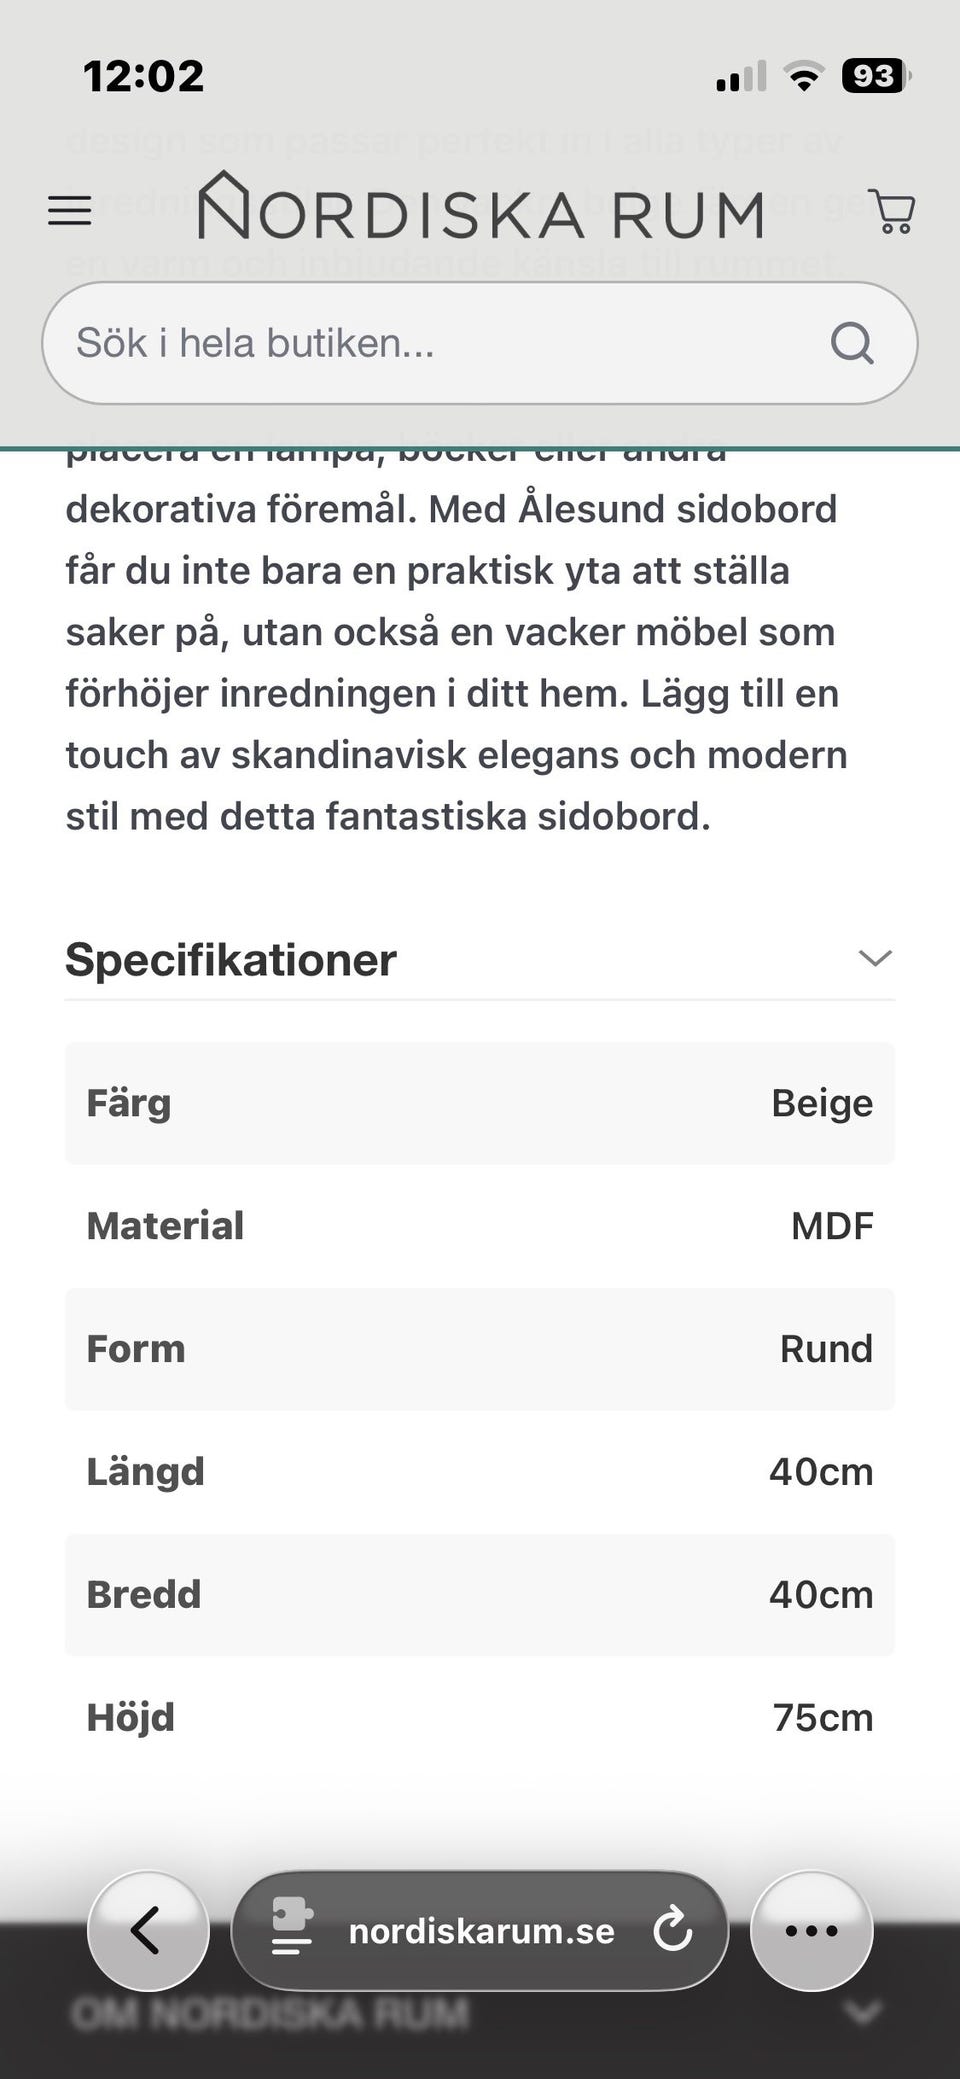Viewport: 960px width, 2079px height.
Task: Open the hamburger navigation menu
Action: pyautogui.click(x=70, y=211)
